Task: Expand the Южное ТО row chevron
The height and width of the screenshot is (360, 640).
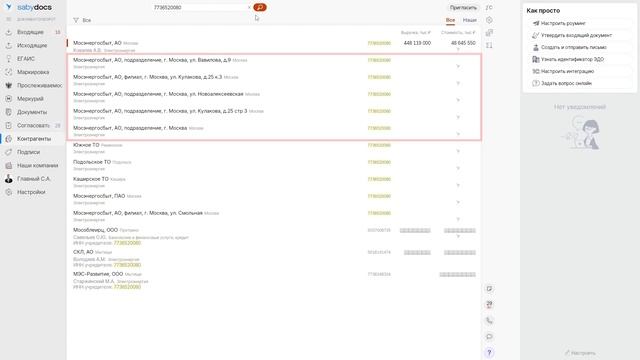Action: click(458, 151)
